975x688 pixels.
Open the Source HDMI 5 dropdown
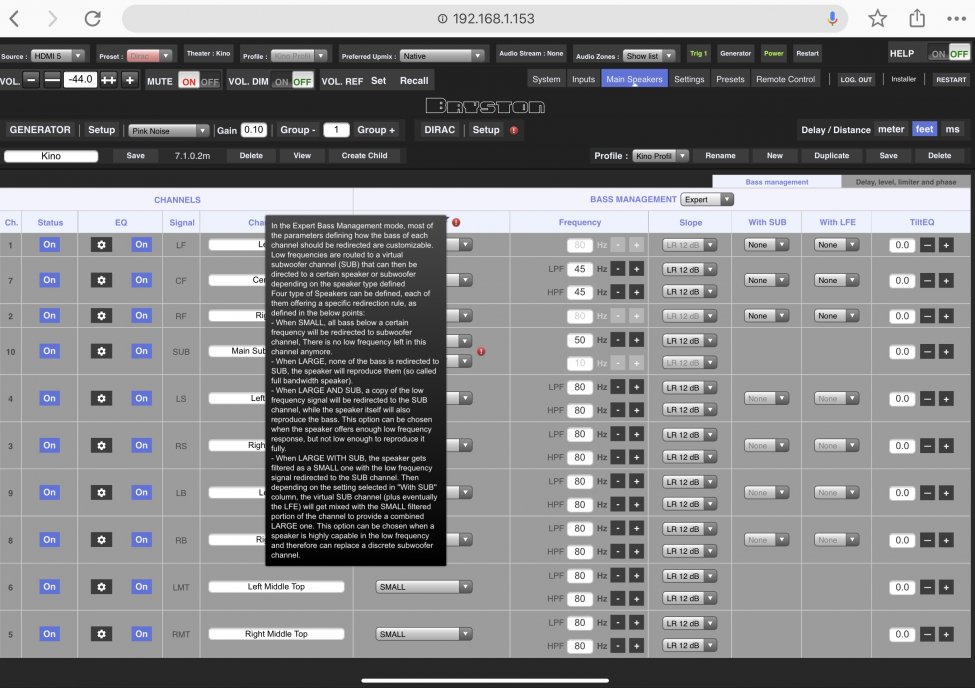(x=59, y=55)
